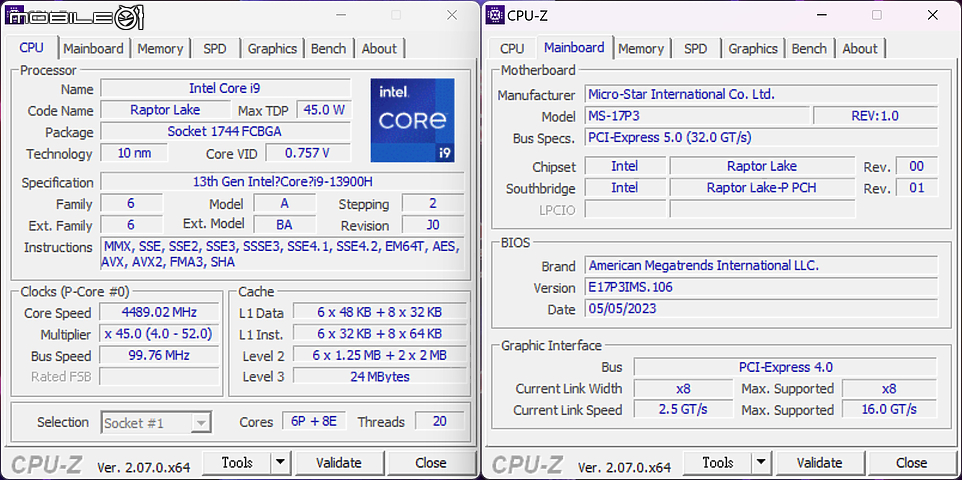Click the empty Rated FSB field
The image size is (962, 480).
pyautogui.click(x=159, y=376)
